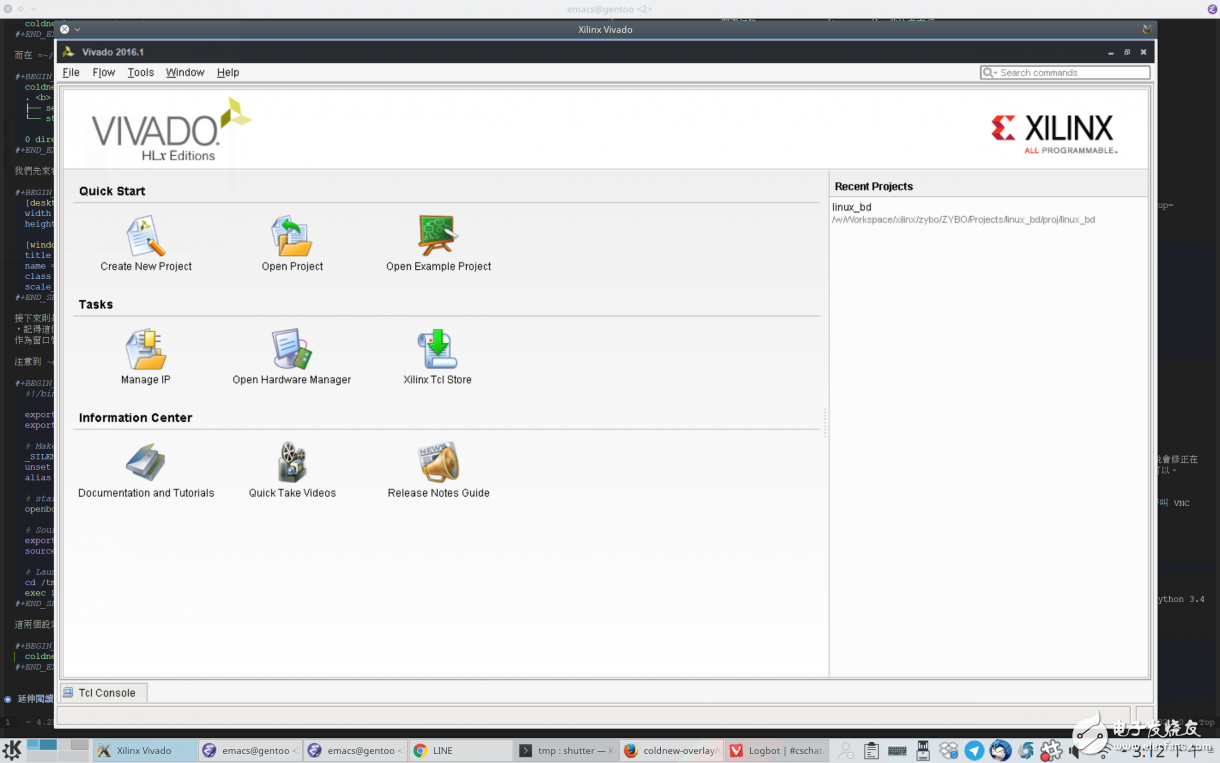Viewport: 1220px width, 763px height.
Task: Switch to the Tcl Console tab
Action: pyautogui.click(x=104, y=693)
